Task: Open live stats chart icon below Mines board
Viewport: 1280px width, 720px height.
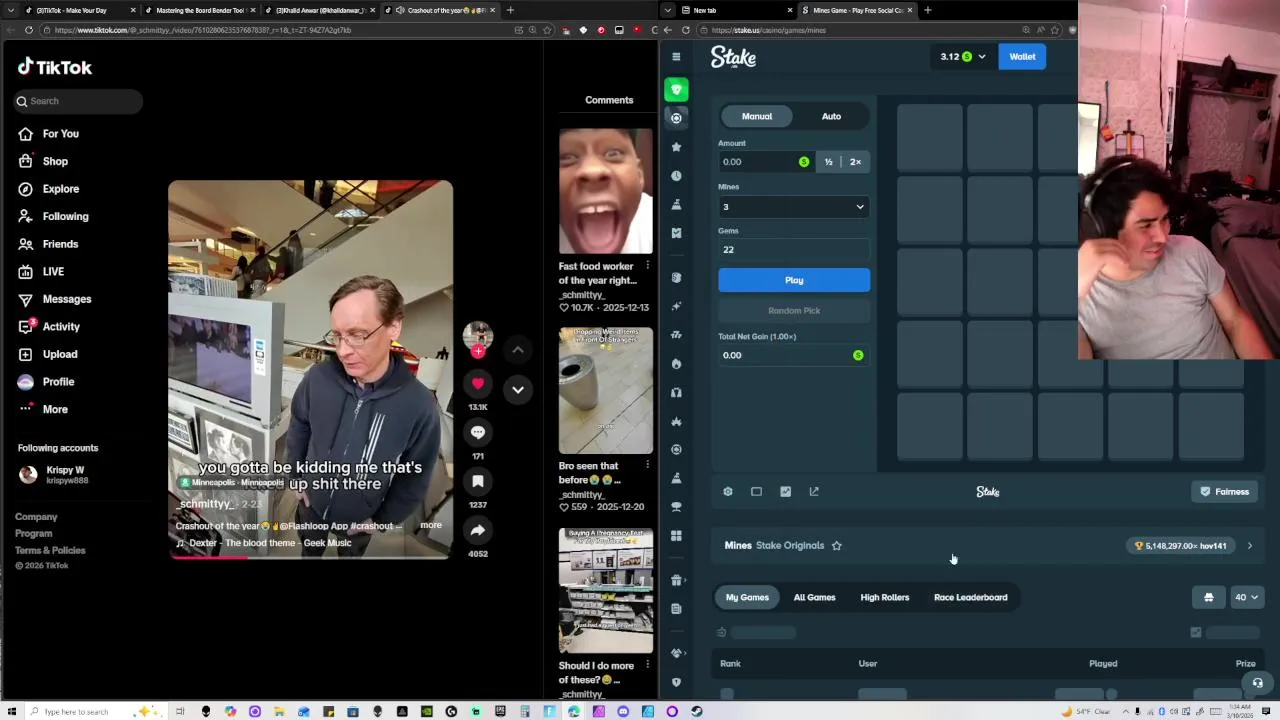Action: (x=785, y=492)
